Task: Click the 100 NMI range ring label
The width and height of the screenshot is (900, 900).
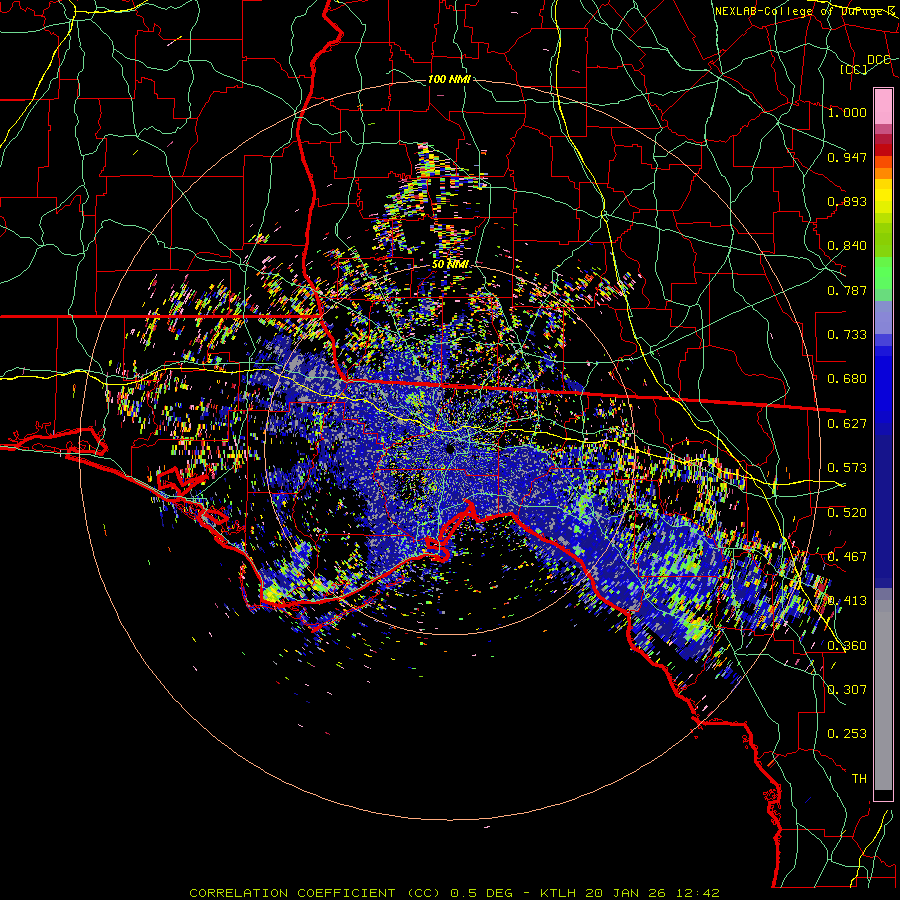Action: pyautogui.click(x=449, y=79)
